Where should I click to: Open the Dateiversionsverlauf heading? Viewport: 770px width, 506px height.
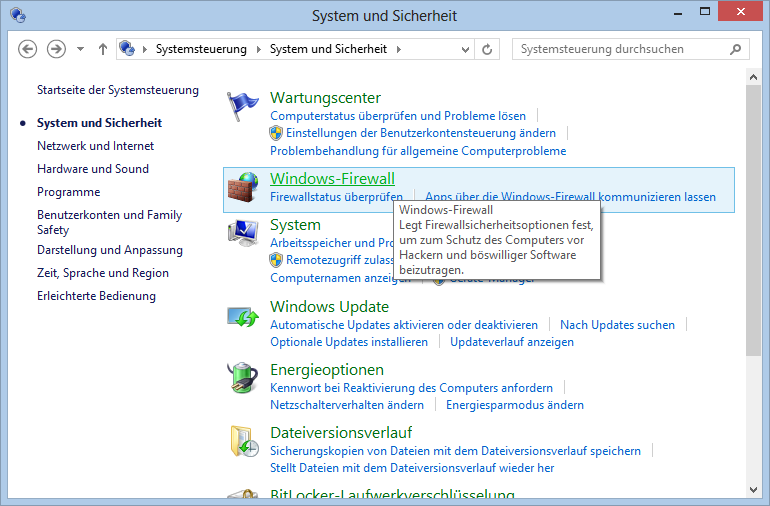[341, 433]
